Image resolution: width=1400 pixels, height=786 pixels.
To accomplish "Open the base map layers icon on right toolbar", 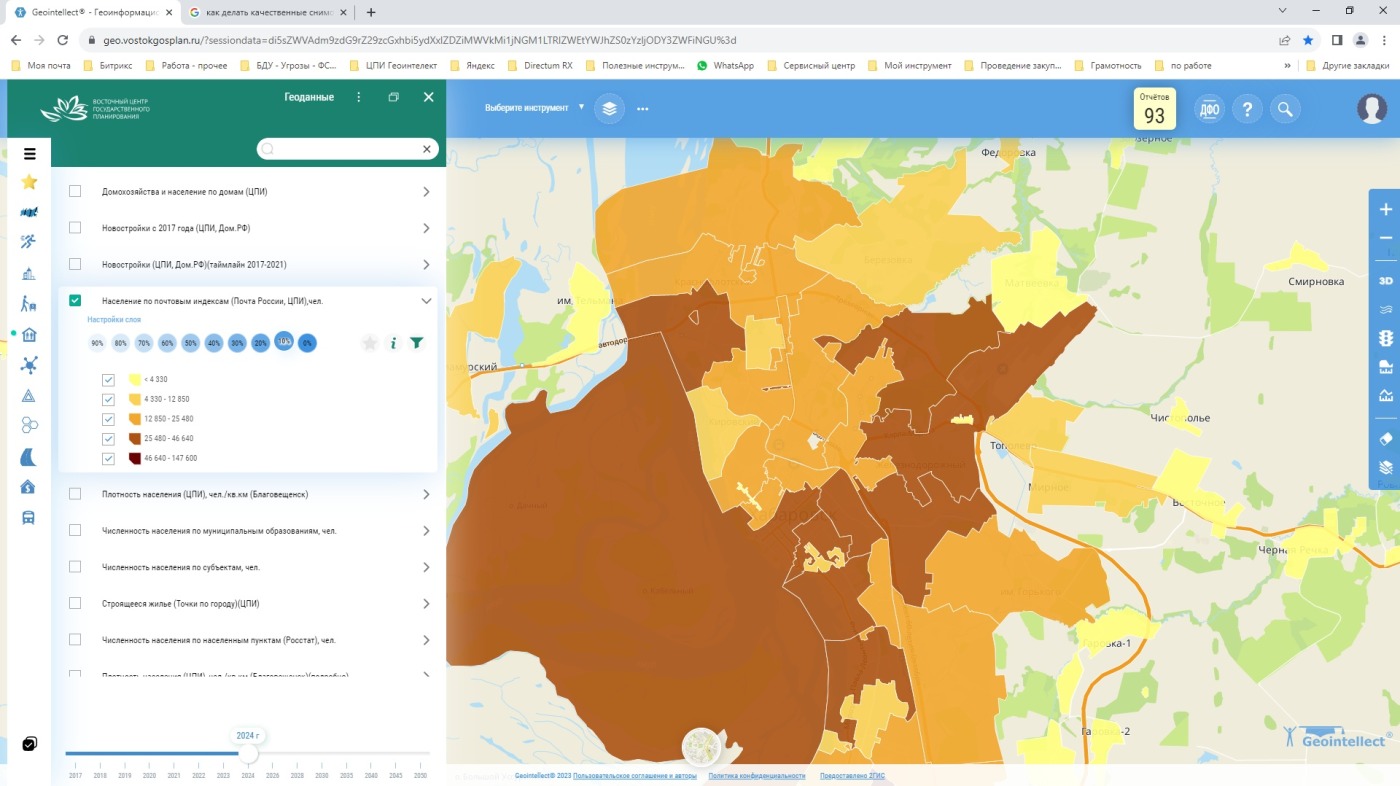I will [x=1386, y=467].
